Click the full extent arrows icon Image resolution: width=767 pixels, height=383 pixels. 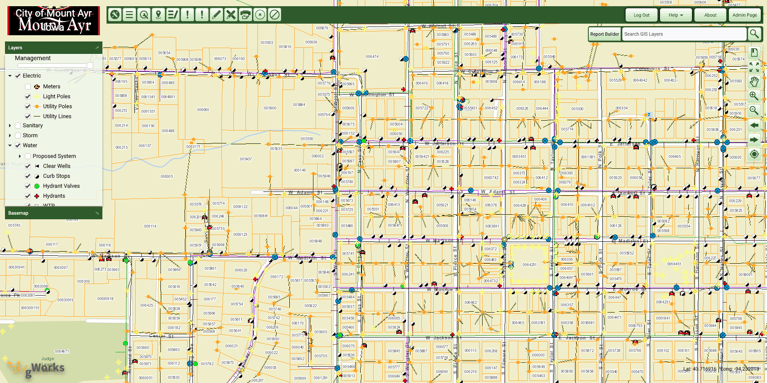coord(754,67)
